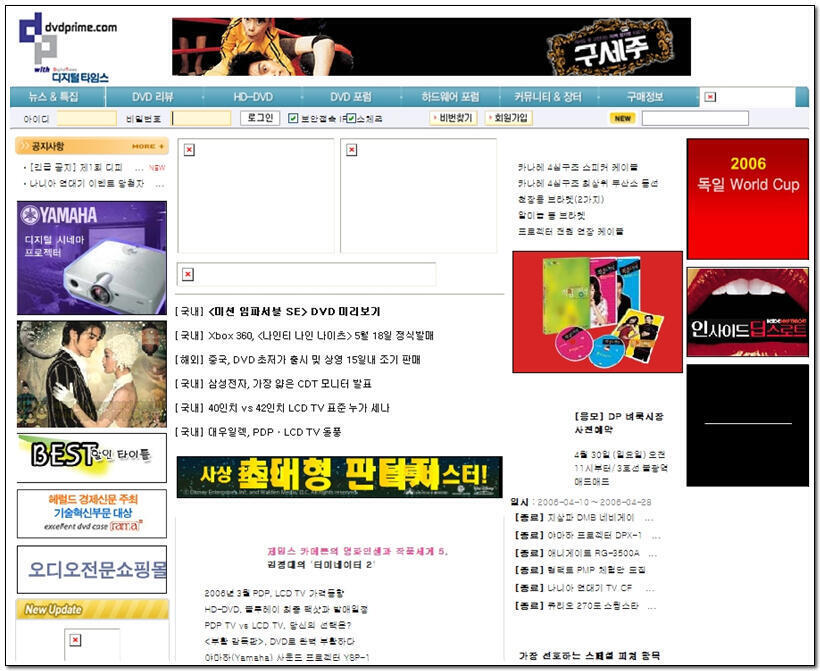Click the dancing couple movie banner

point(92,374)
